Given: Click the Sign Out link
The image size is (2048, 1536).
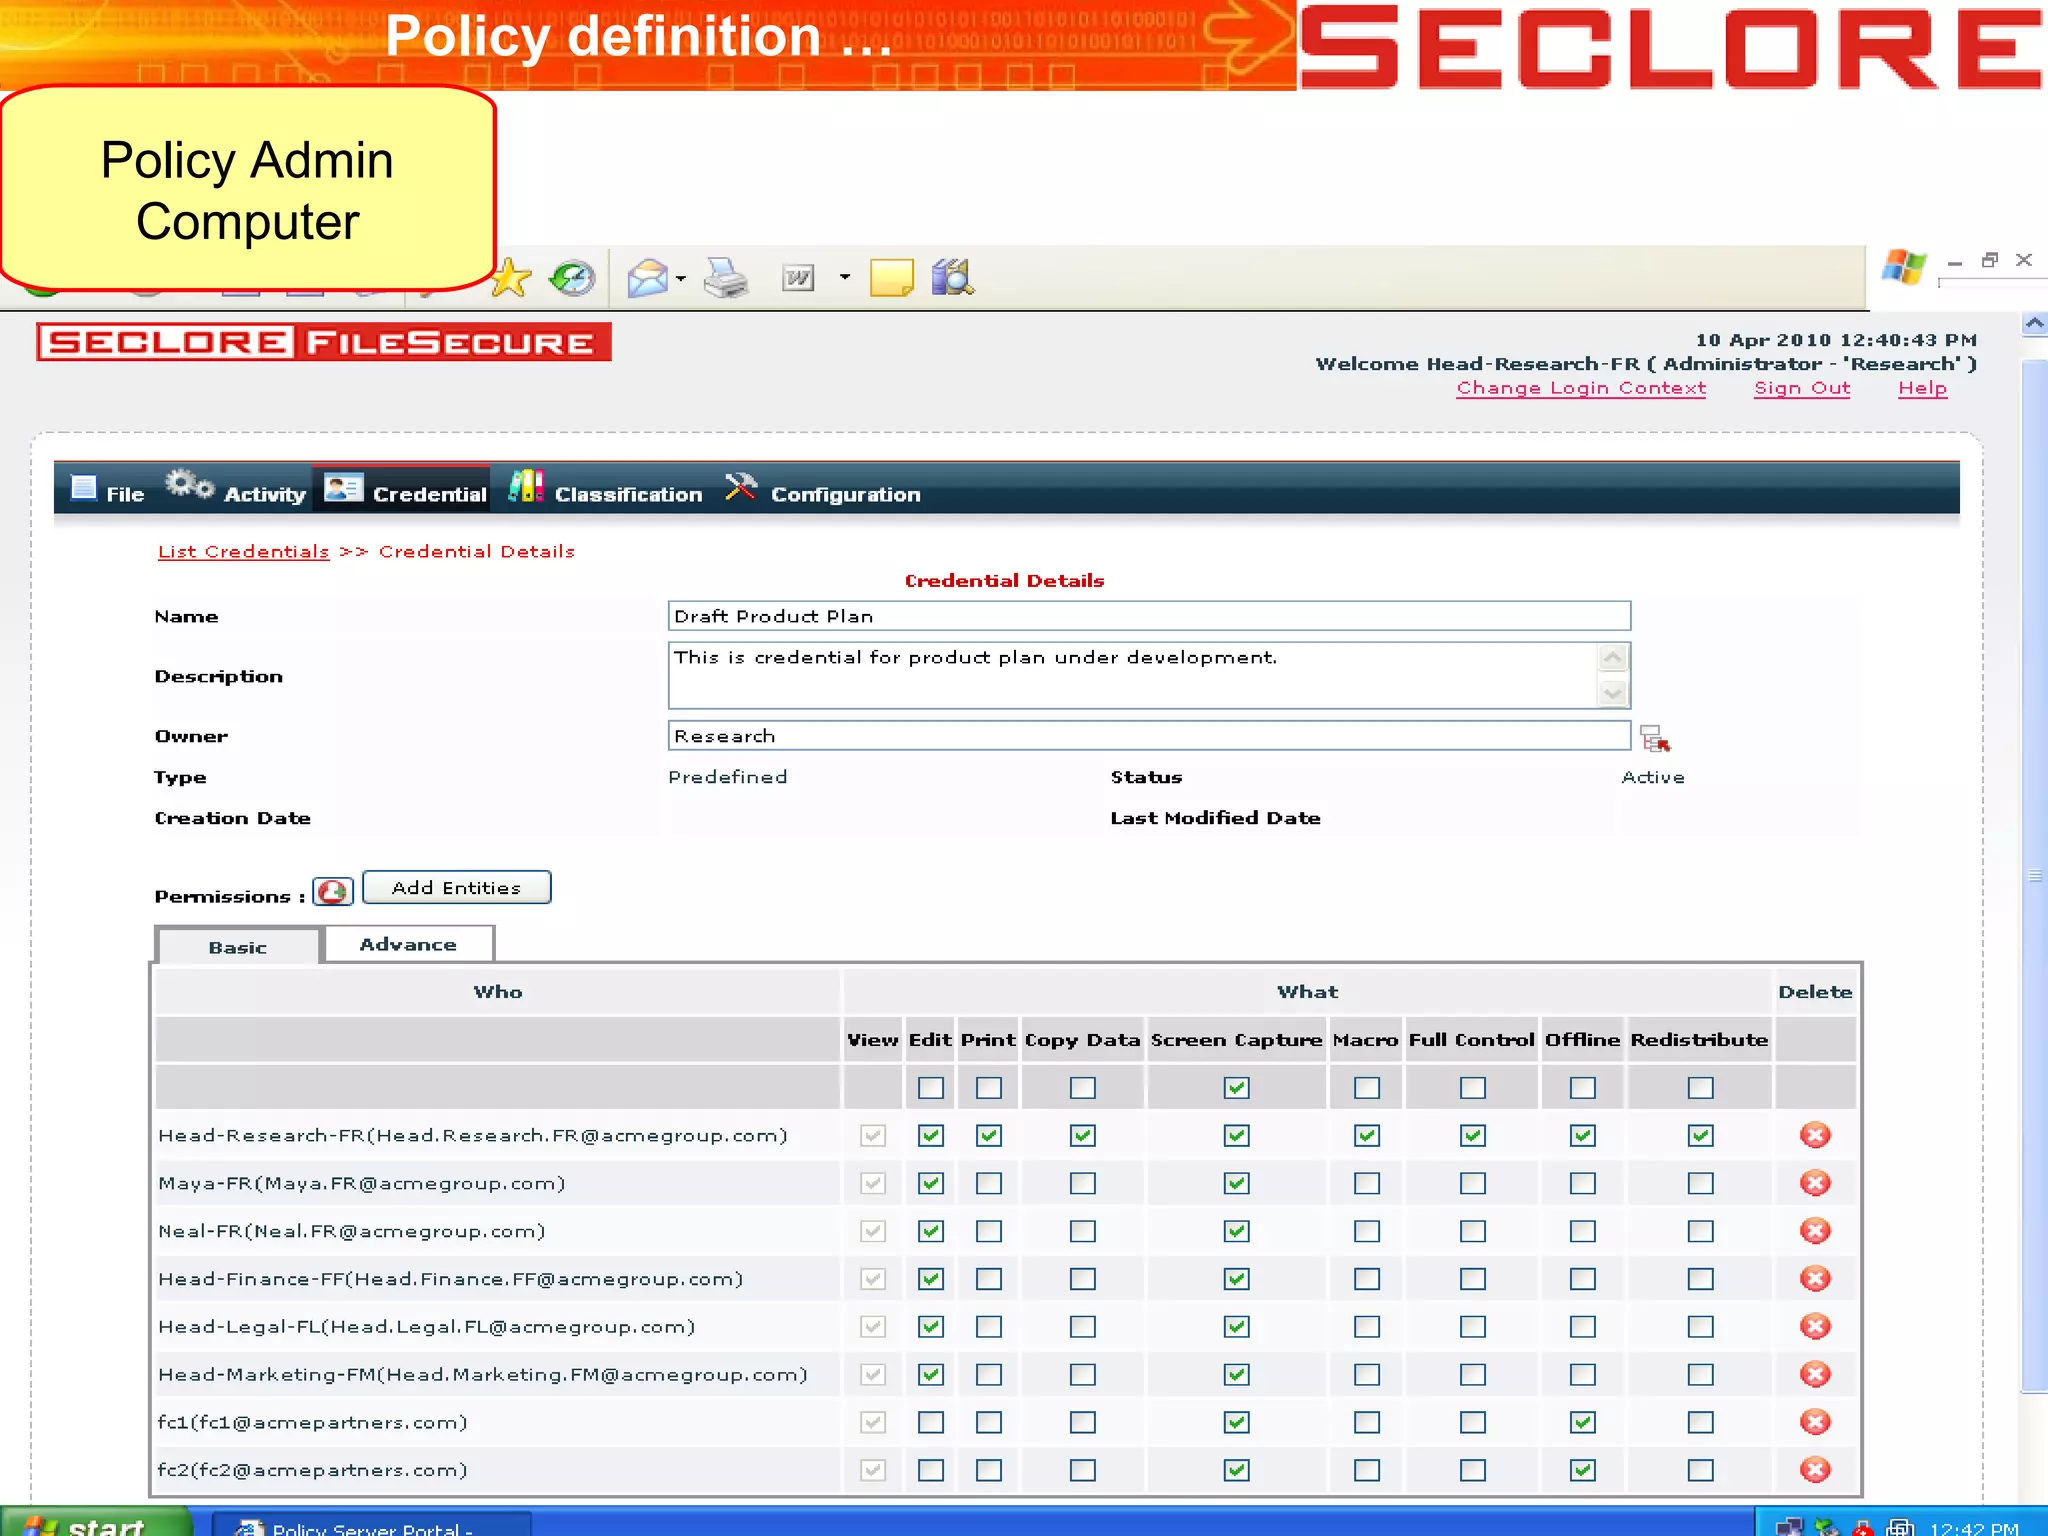Looking at the screenshot, I should [x=1802, y=388].
